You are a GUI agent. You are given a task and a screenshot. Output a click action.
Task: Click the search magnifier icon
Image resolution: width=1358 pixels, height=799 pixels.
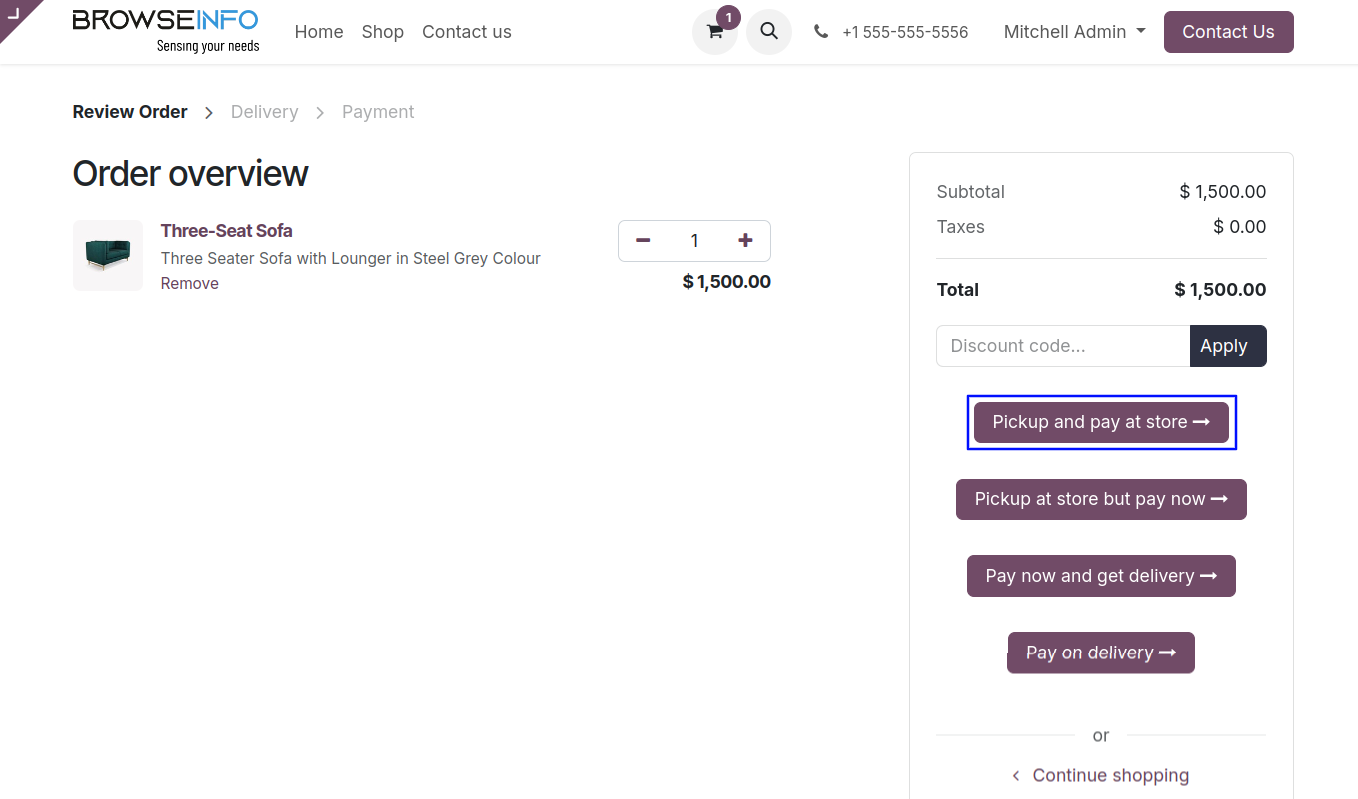[769, 32]
